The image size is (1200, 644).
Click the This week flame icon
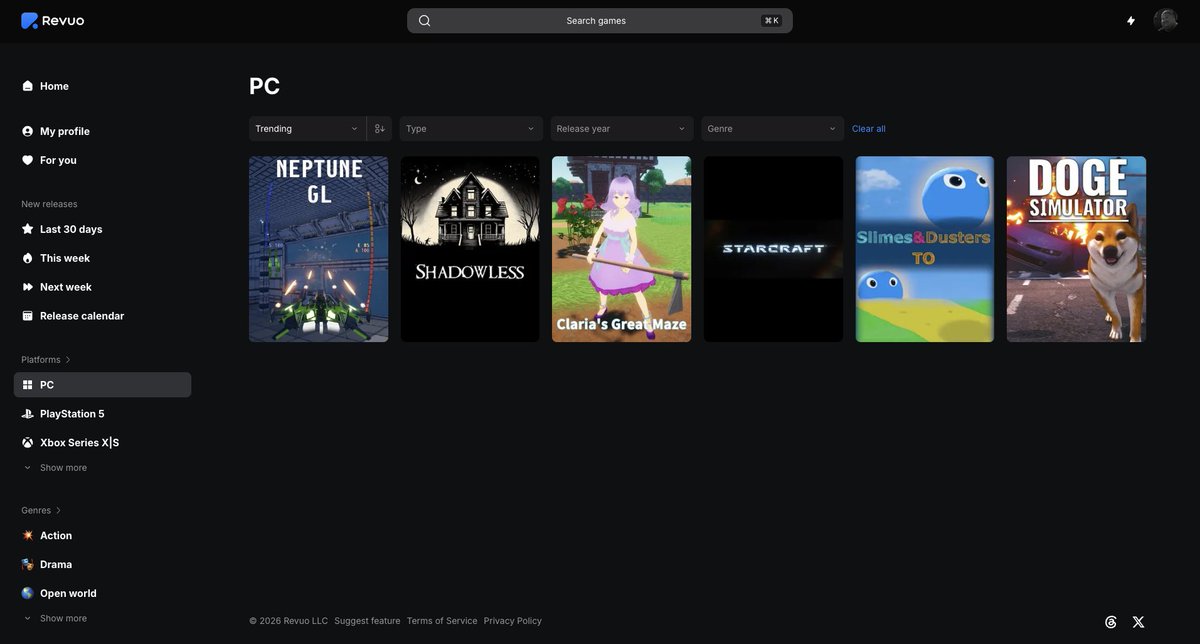[27, 258]
